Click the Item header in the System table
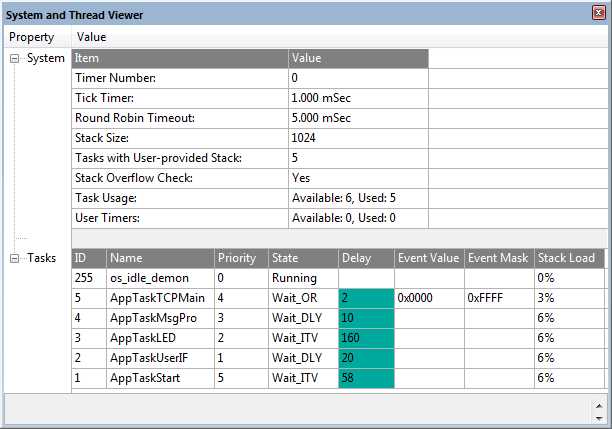This screenshot has width=612, height=429. point(180,59)
